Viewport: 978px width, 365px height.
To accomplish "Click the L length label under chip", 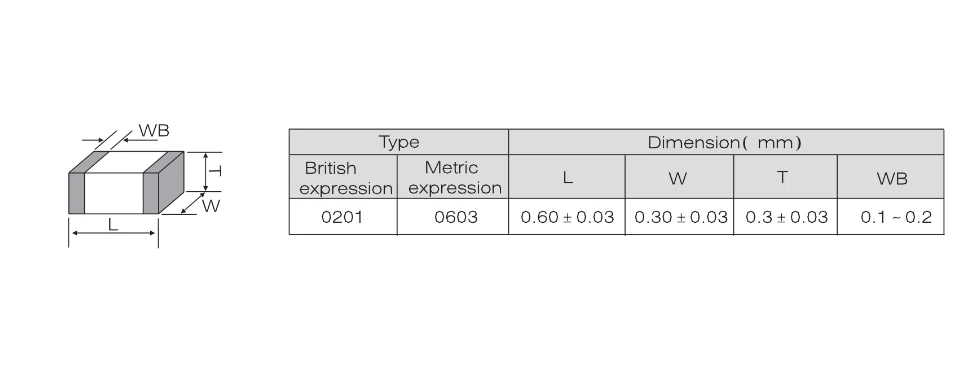I will pyautogui.click(x=113, y=225).
